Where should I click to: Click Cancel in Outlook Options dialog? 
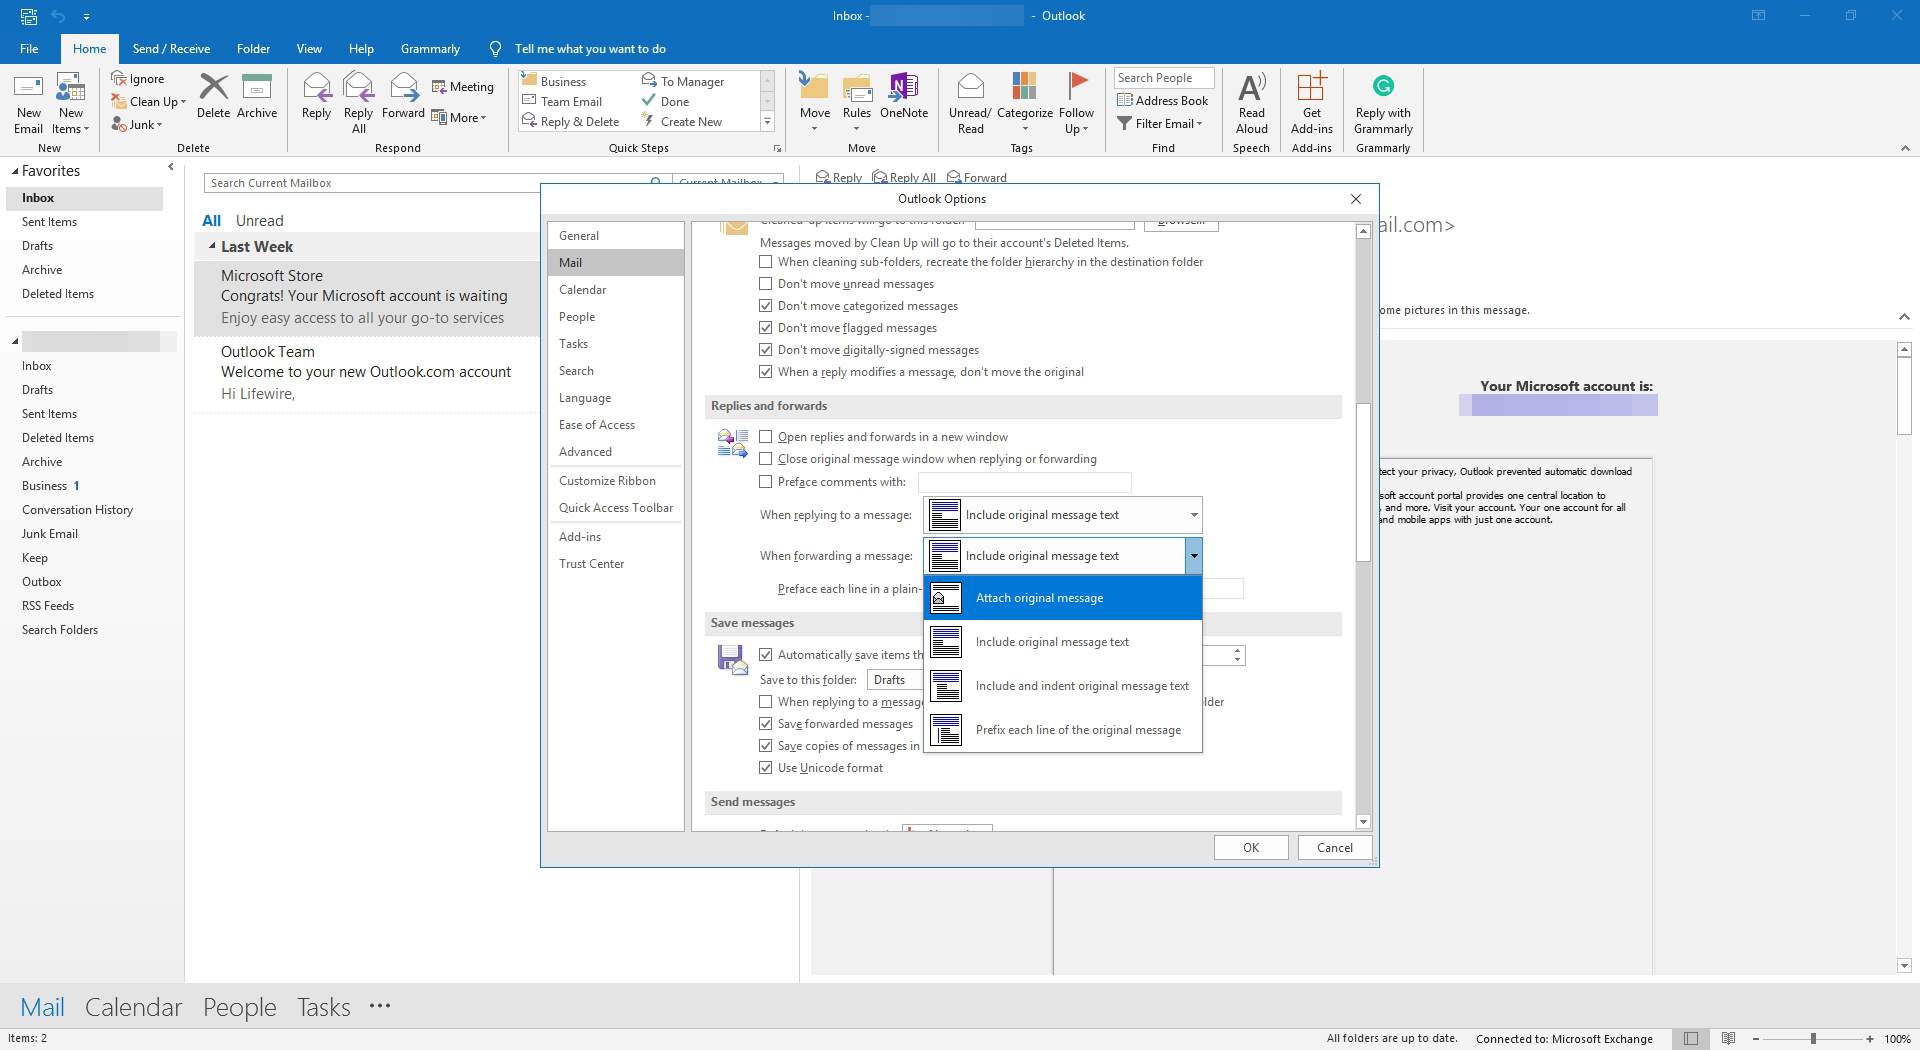(1335, 848)
